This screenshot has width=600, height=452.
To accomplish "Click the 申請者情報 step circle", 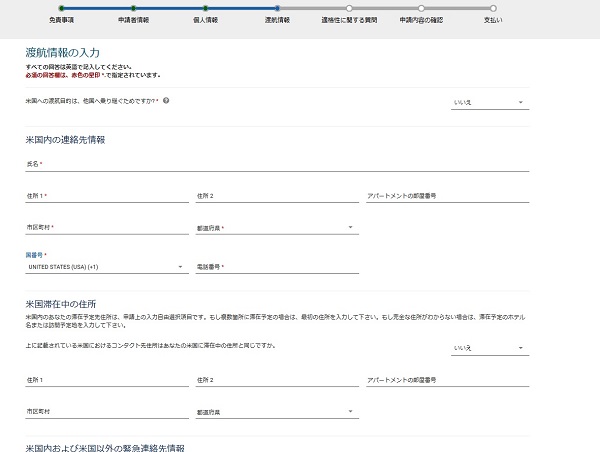I will pyautogui.click(x=133, y=8).
